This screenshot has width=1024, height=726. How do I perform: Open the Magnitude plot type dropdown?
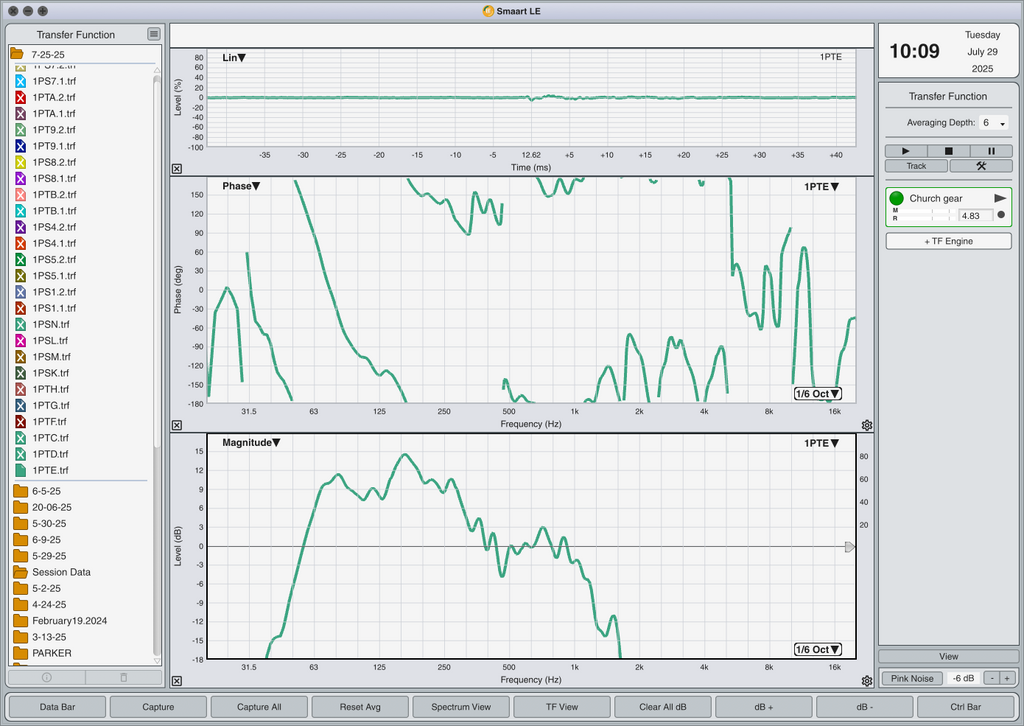coord(251,443)
